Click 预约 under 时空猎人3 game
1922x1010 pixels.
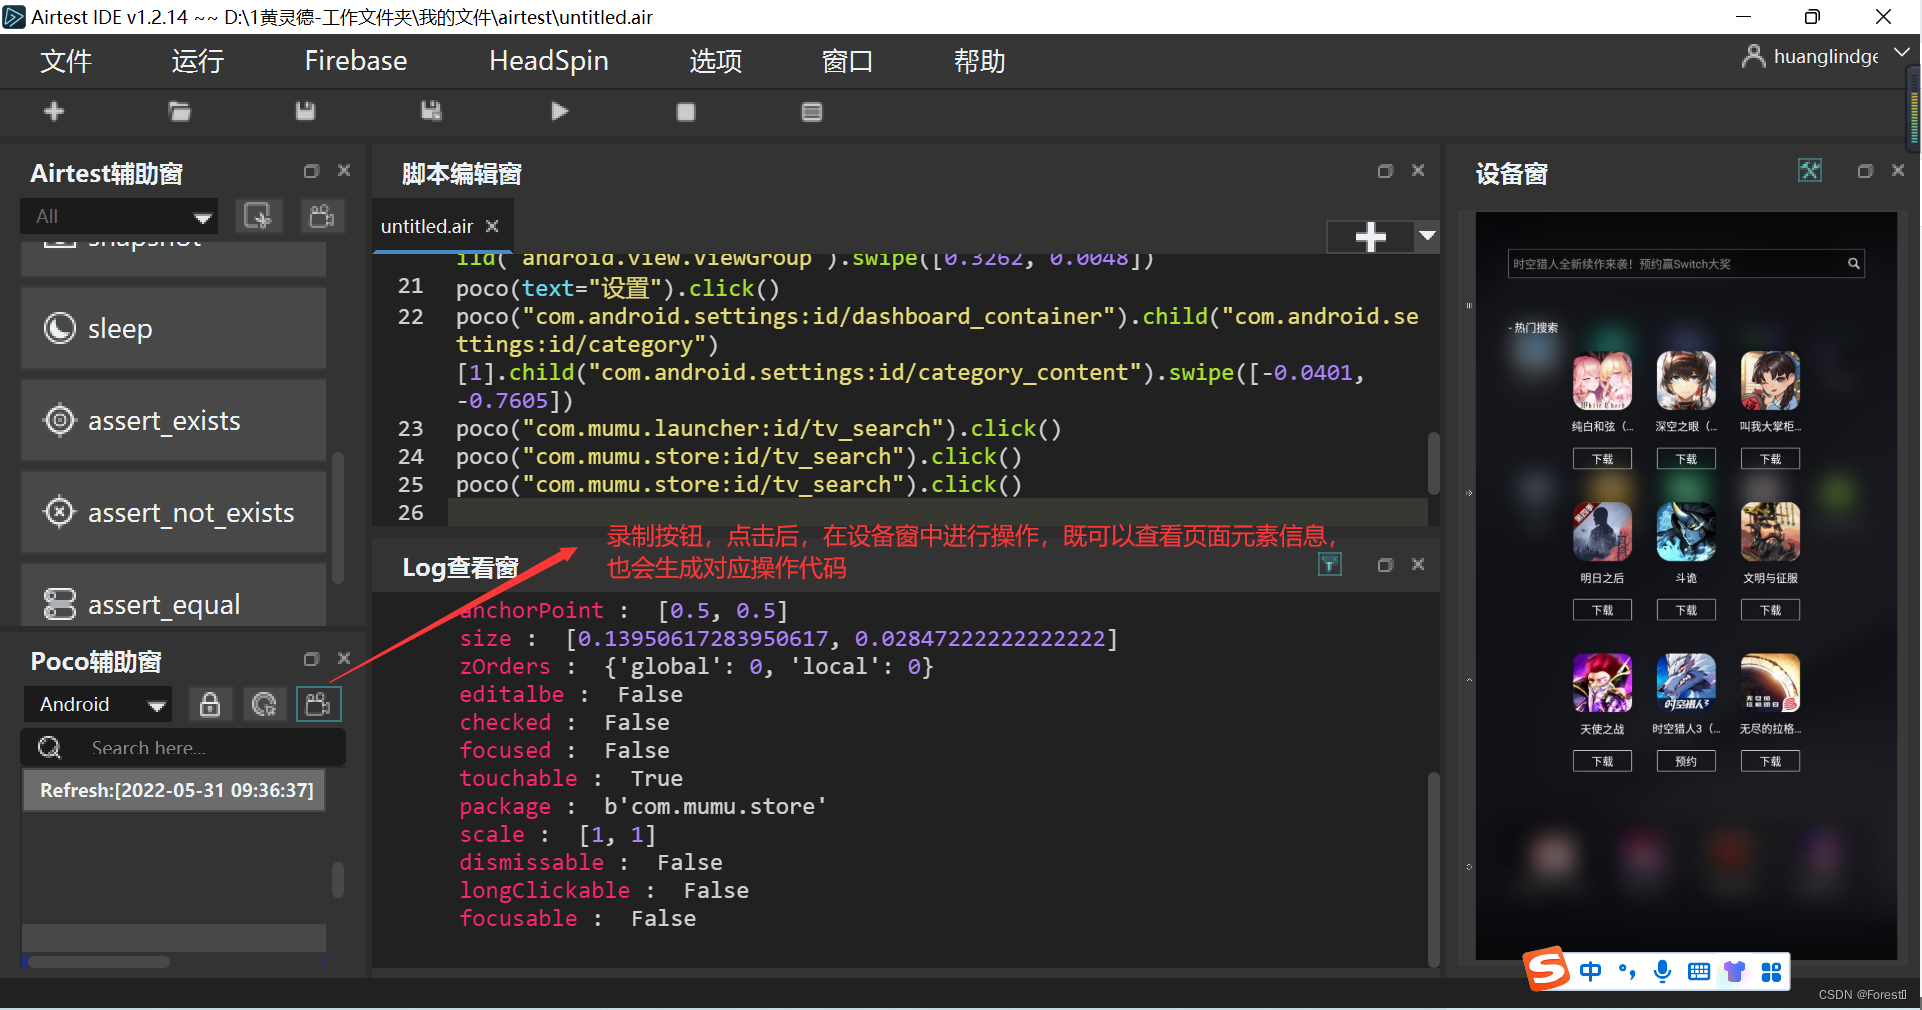pos(1686,761)
